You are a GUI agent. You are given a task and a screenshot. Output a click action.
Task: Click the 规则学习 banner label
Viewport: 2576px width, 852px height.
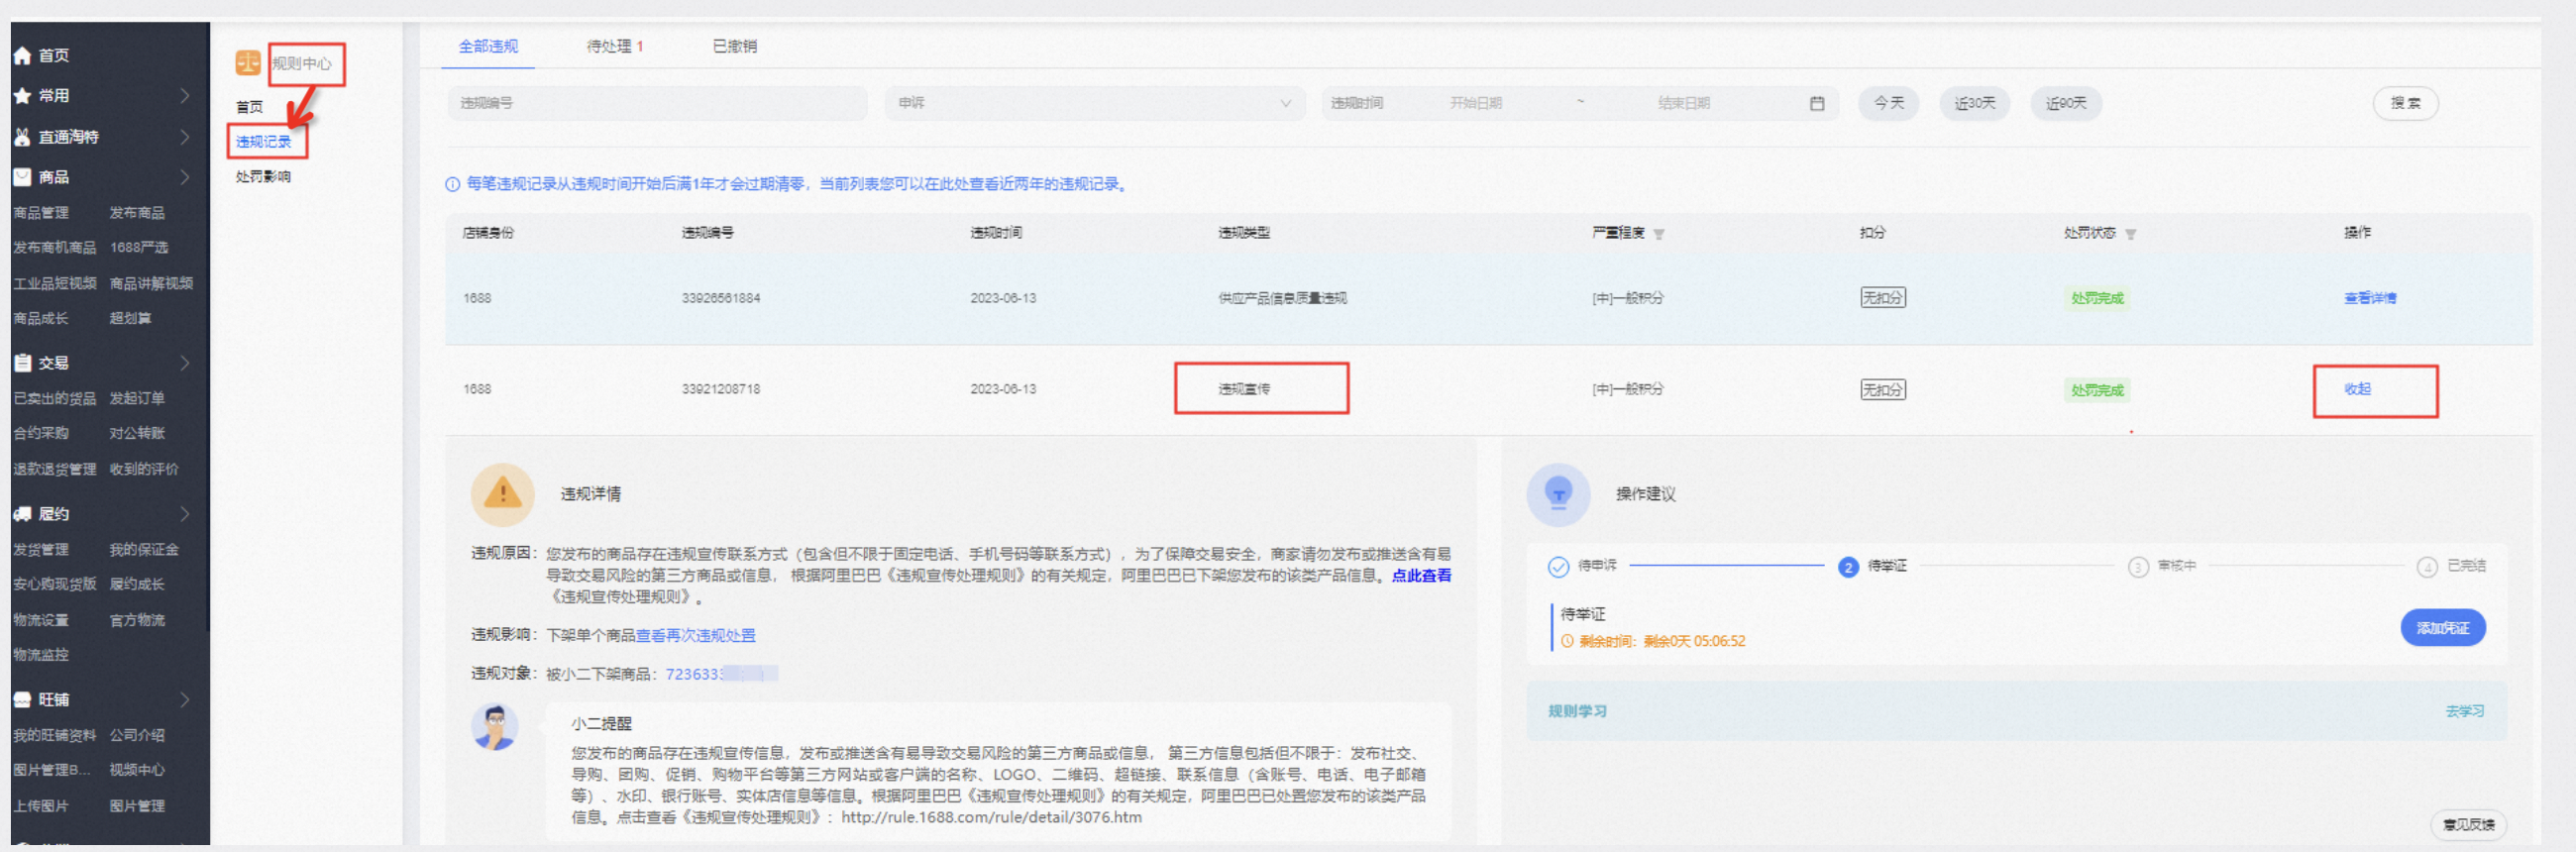tap(1577, 712)
